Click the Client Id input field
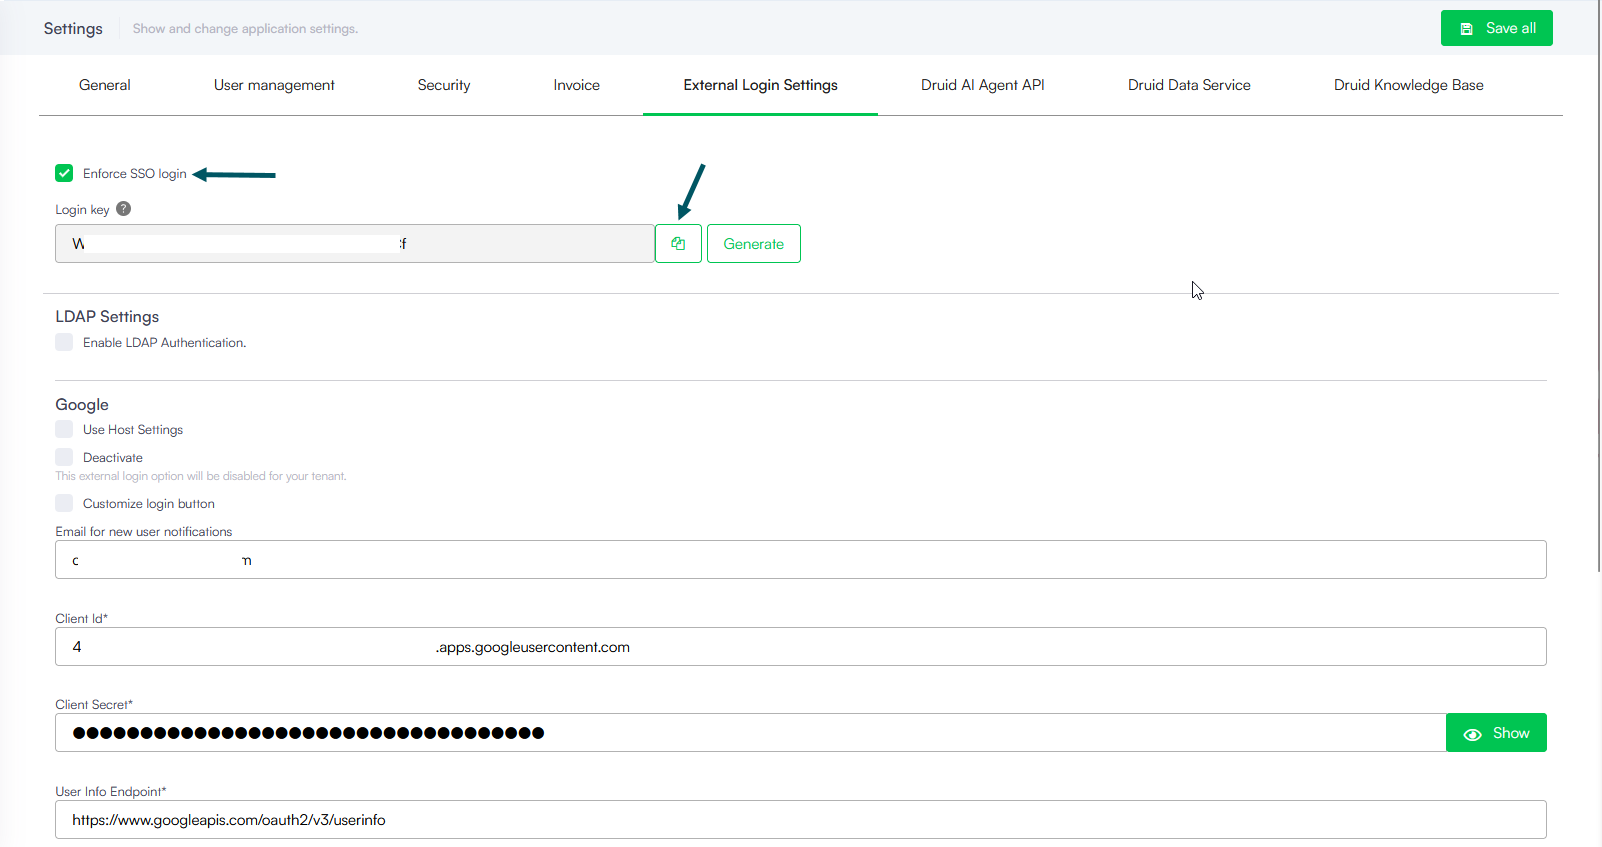The image size is (1602, 847). (x=800, y=647)
